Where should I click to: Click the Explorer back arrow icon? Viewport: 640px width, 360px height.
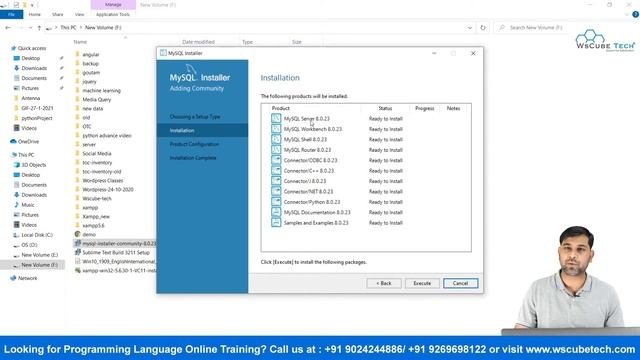pos(8,28)
